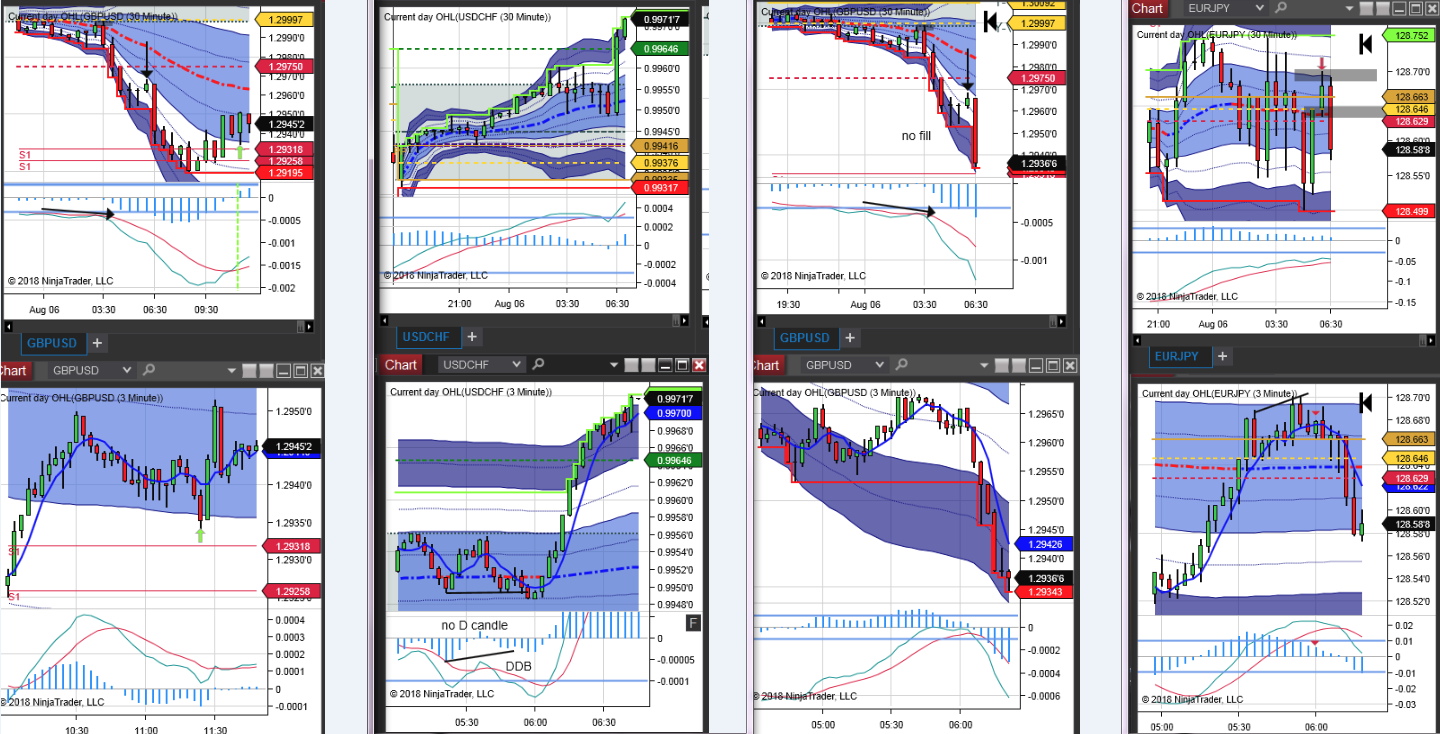Screen dimensions: 1440x734
Task: Open search in GBPUSD 3 Minute window showing 1.29318
Action: [147, 370]
